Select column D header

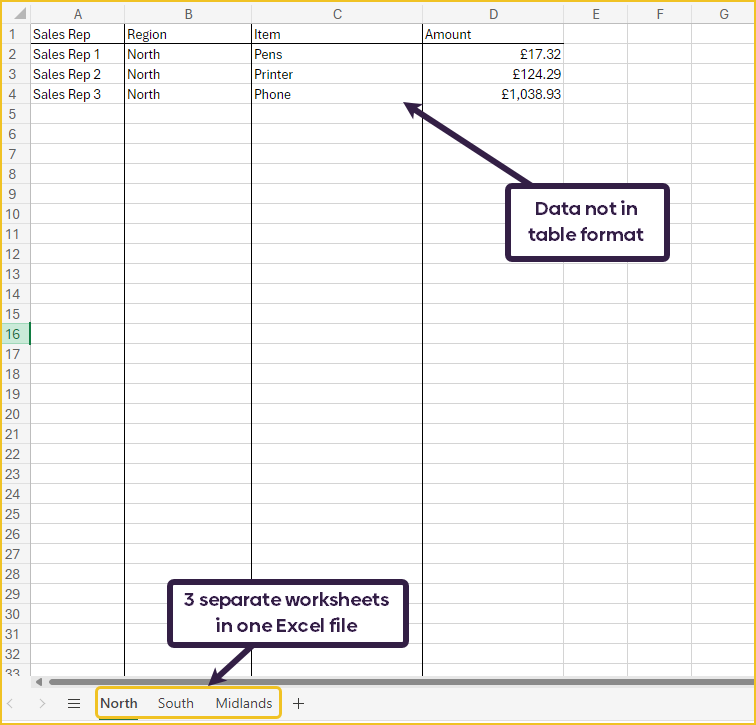tap(492, 14)
